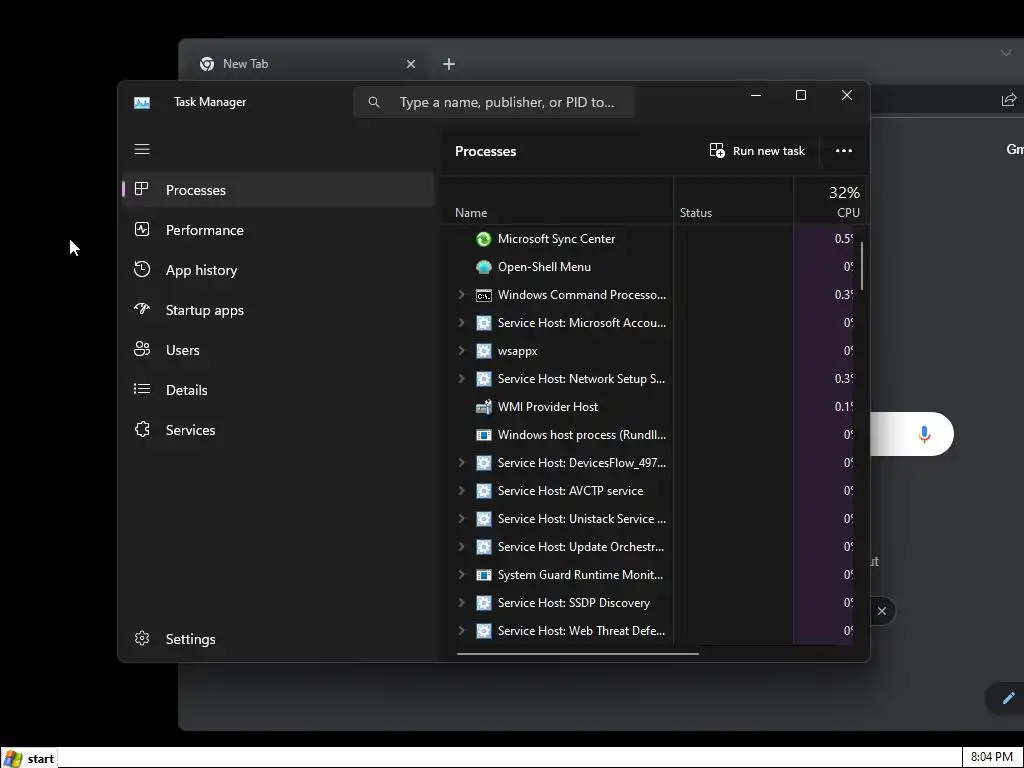Expand Service Host: SSDP Discovery row
This screenshot has width=1024, height=768.
pos(461,603)
